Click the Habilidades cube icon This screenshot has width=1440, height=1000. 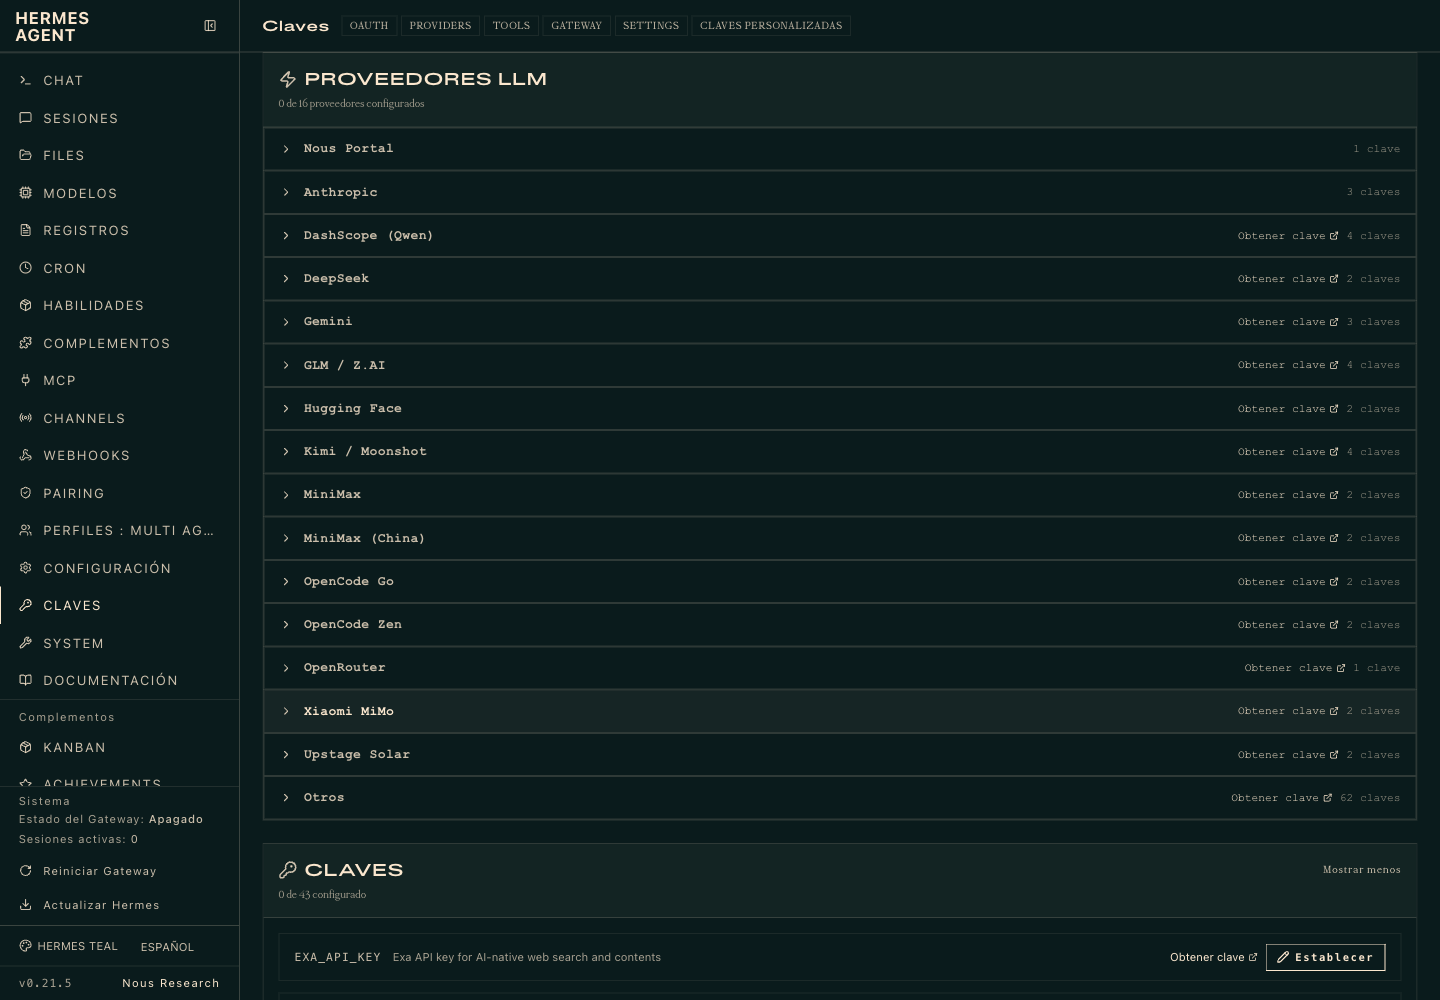point(26,305)
